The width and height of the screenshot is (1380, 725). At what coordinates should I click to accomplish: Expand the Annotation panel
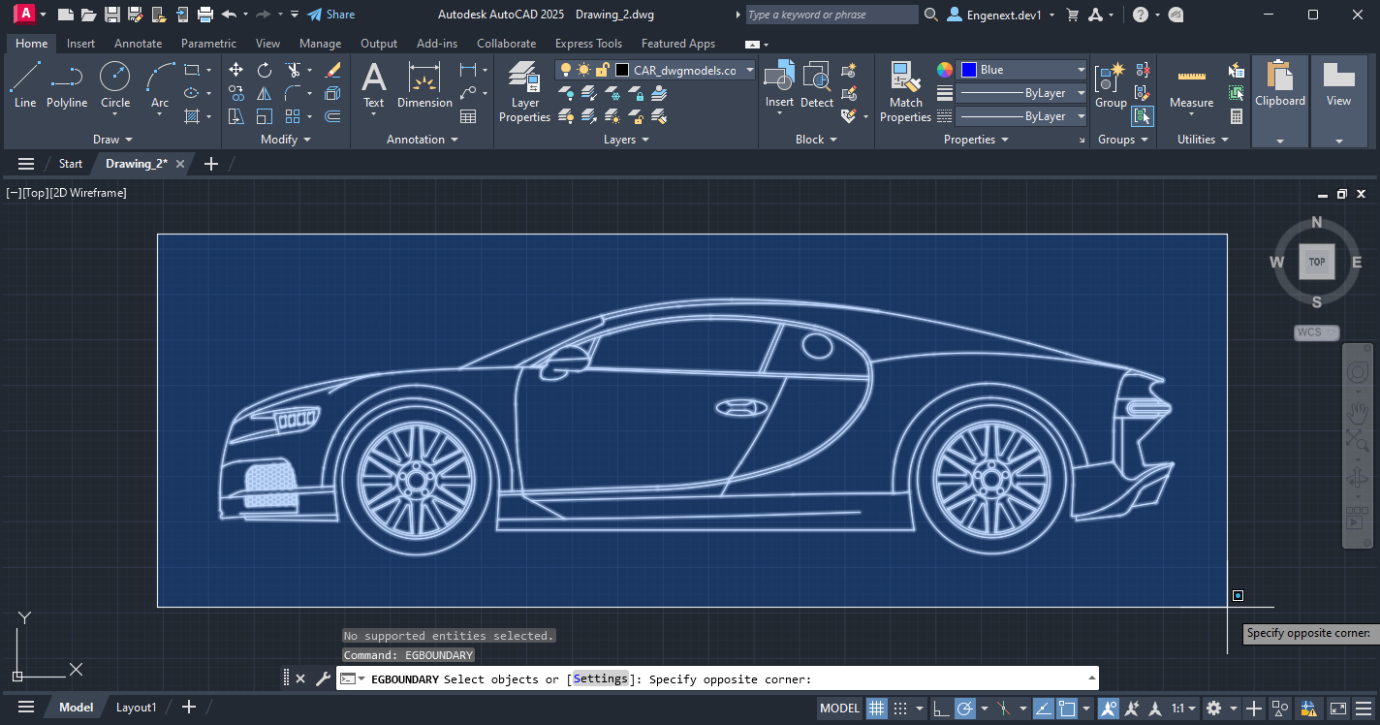tap(422, 140)
